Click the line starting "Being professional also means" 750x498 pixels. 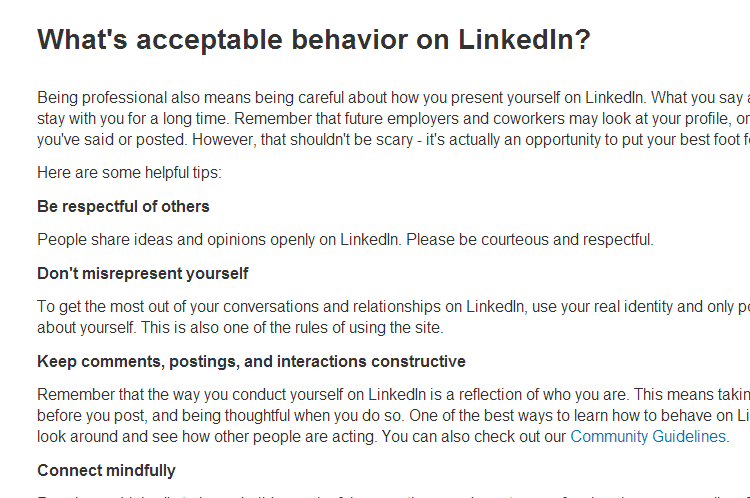point(393,98)
